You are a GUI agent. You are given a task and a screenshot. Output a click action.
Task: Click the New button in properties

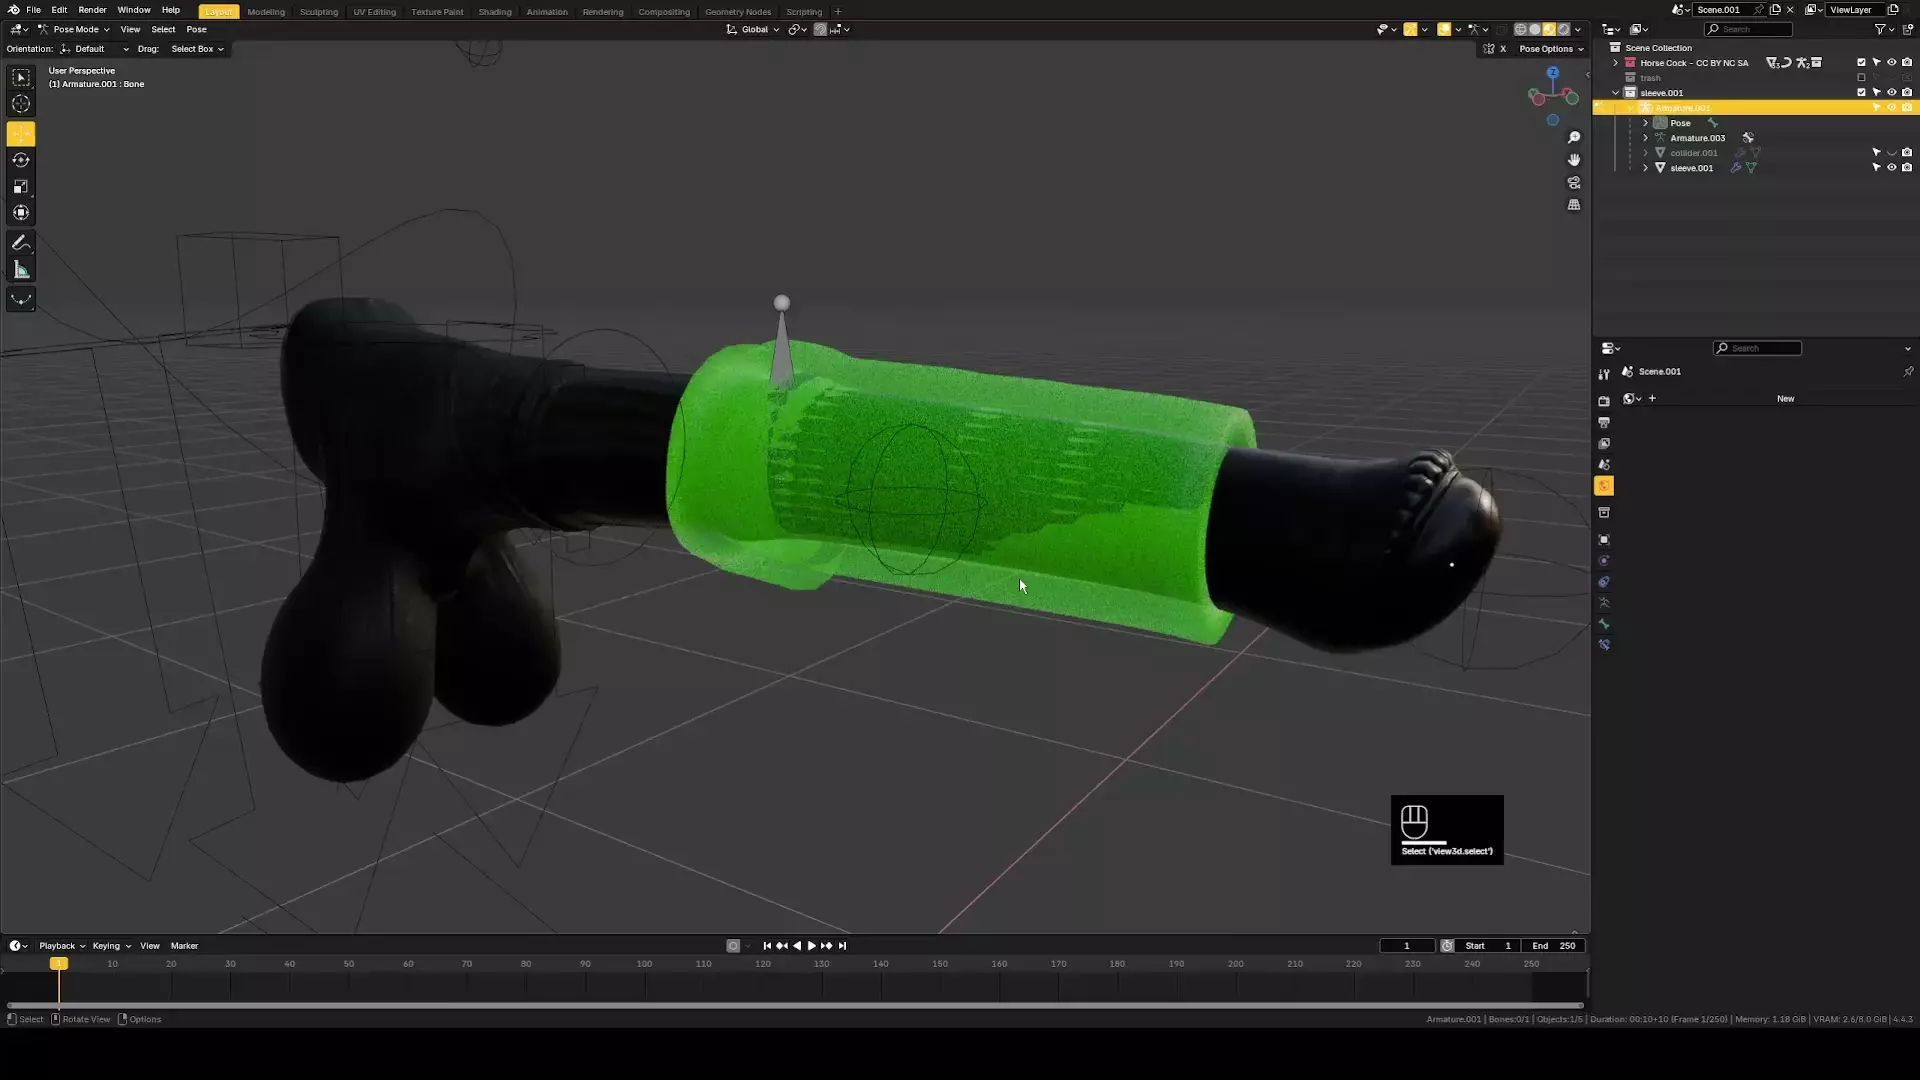1785,399
